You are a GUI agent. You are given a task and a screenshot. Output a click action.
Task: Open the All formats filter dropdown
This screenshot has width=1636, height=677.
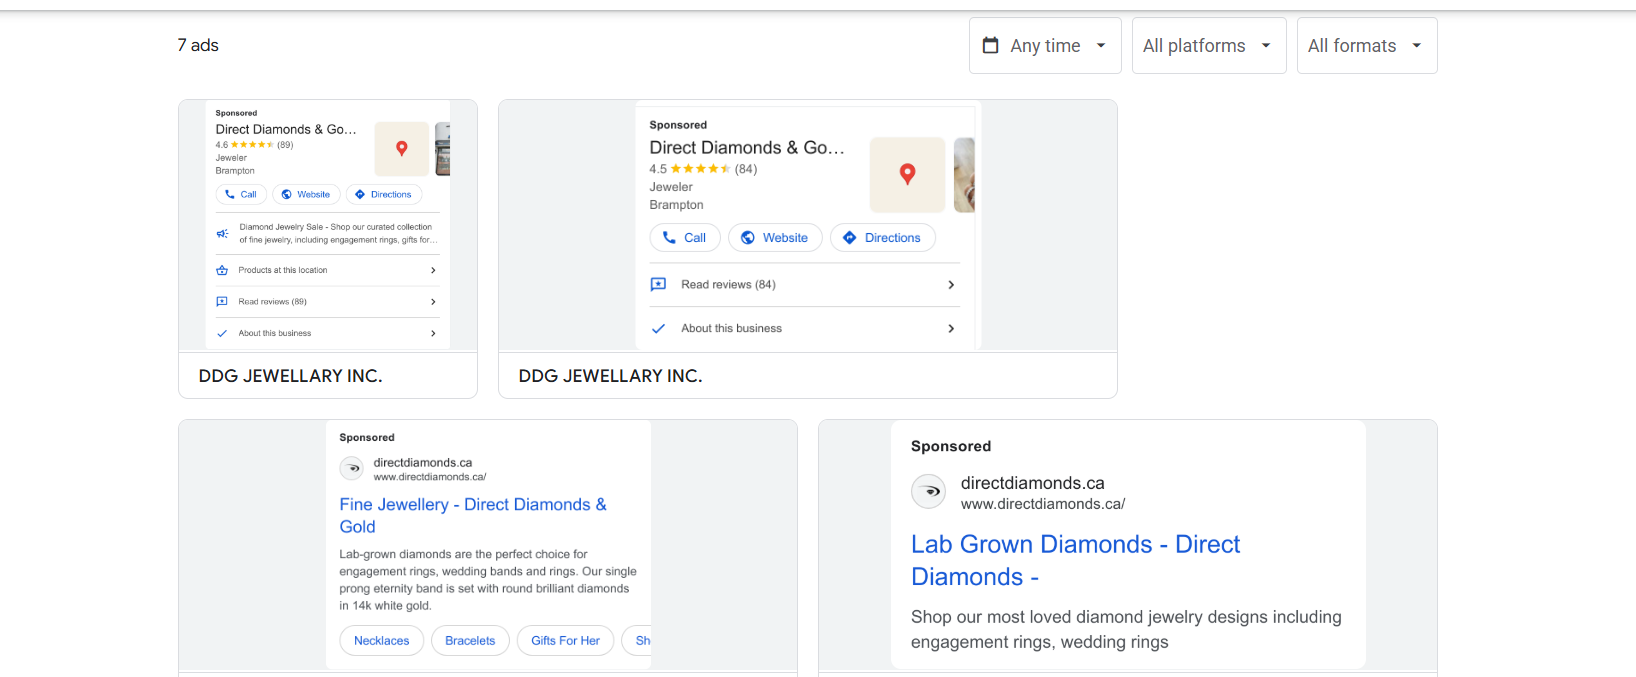click(x=1367, y=45)
